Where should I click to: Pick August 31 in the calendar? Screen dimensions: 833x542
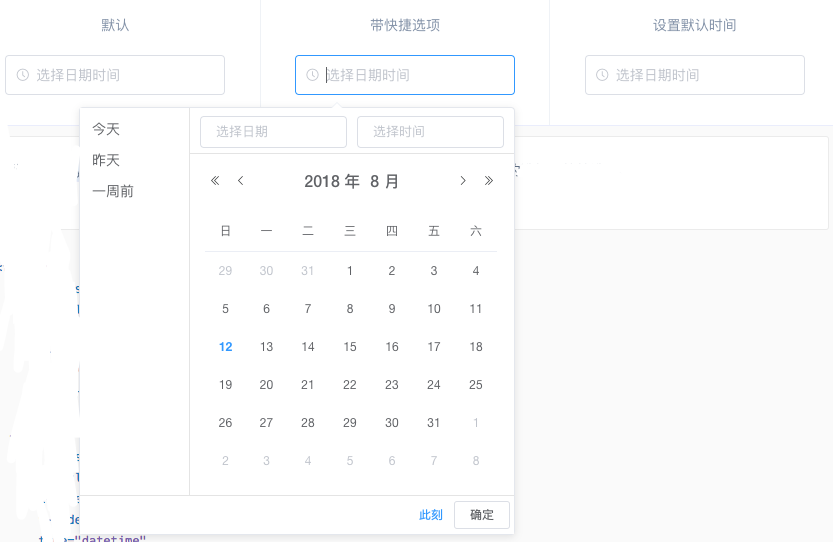click(434, 423)
